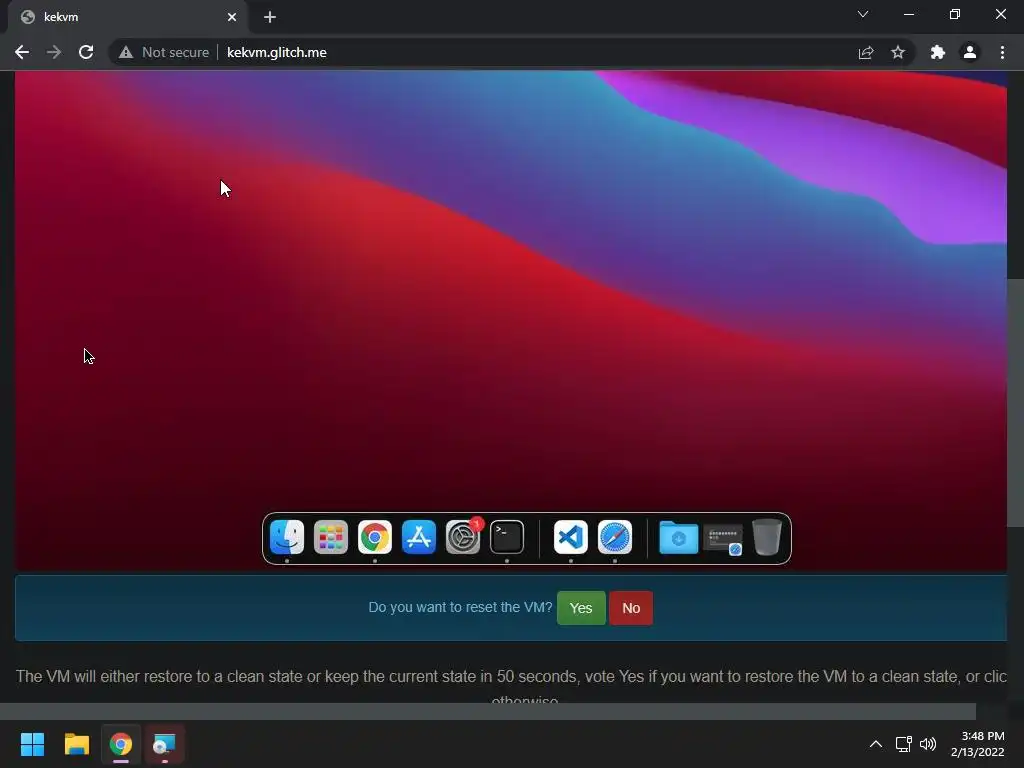The width and height of the screenshot is (1024, 768).
Task: Open the Extensions puzzle menu
Action: 938,52
